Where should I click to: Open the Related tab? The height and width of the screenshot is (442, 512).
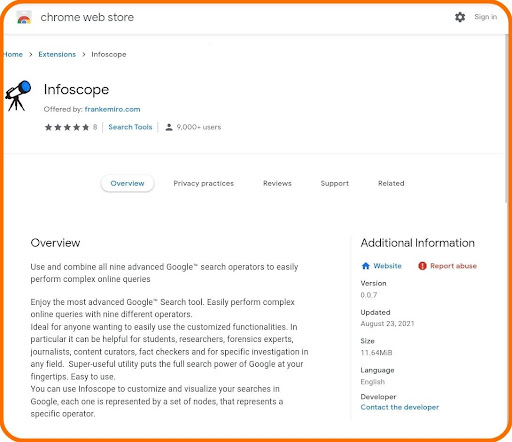click(x=391, y=183)
